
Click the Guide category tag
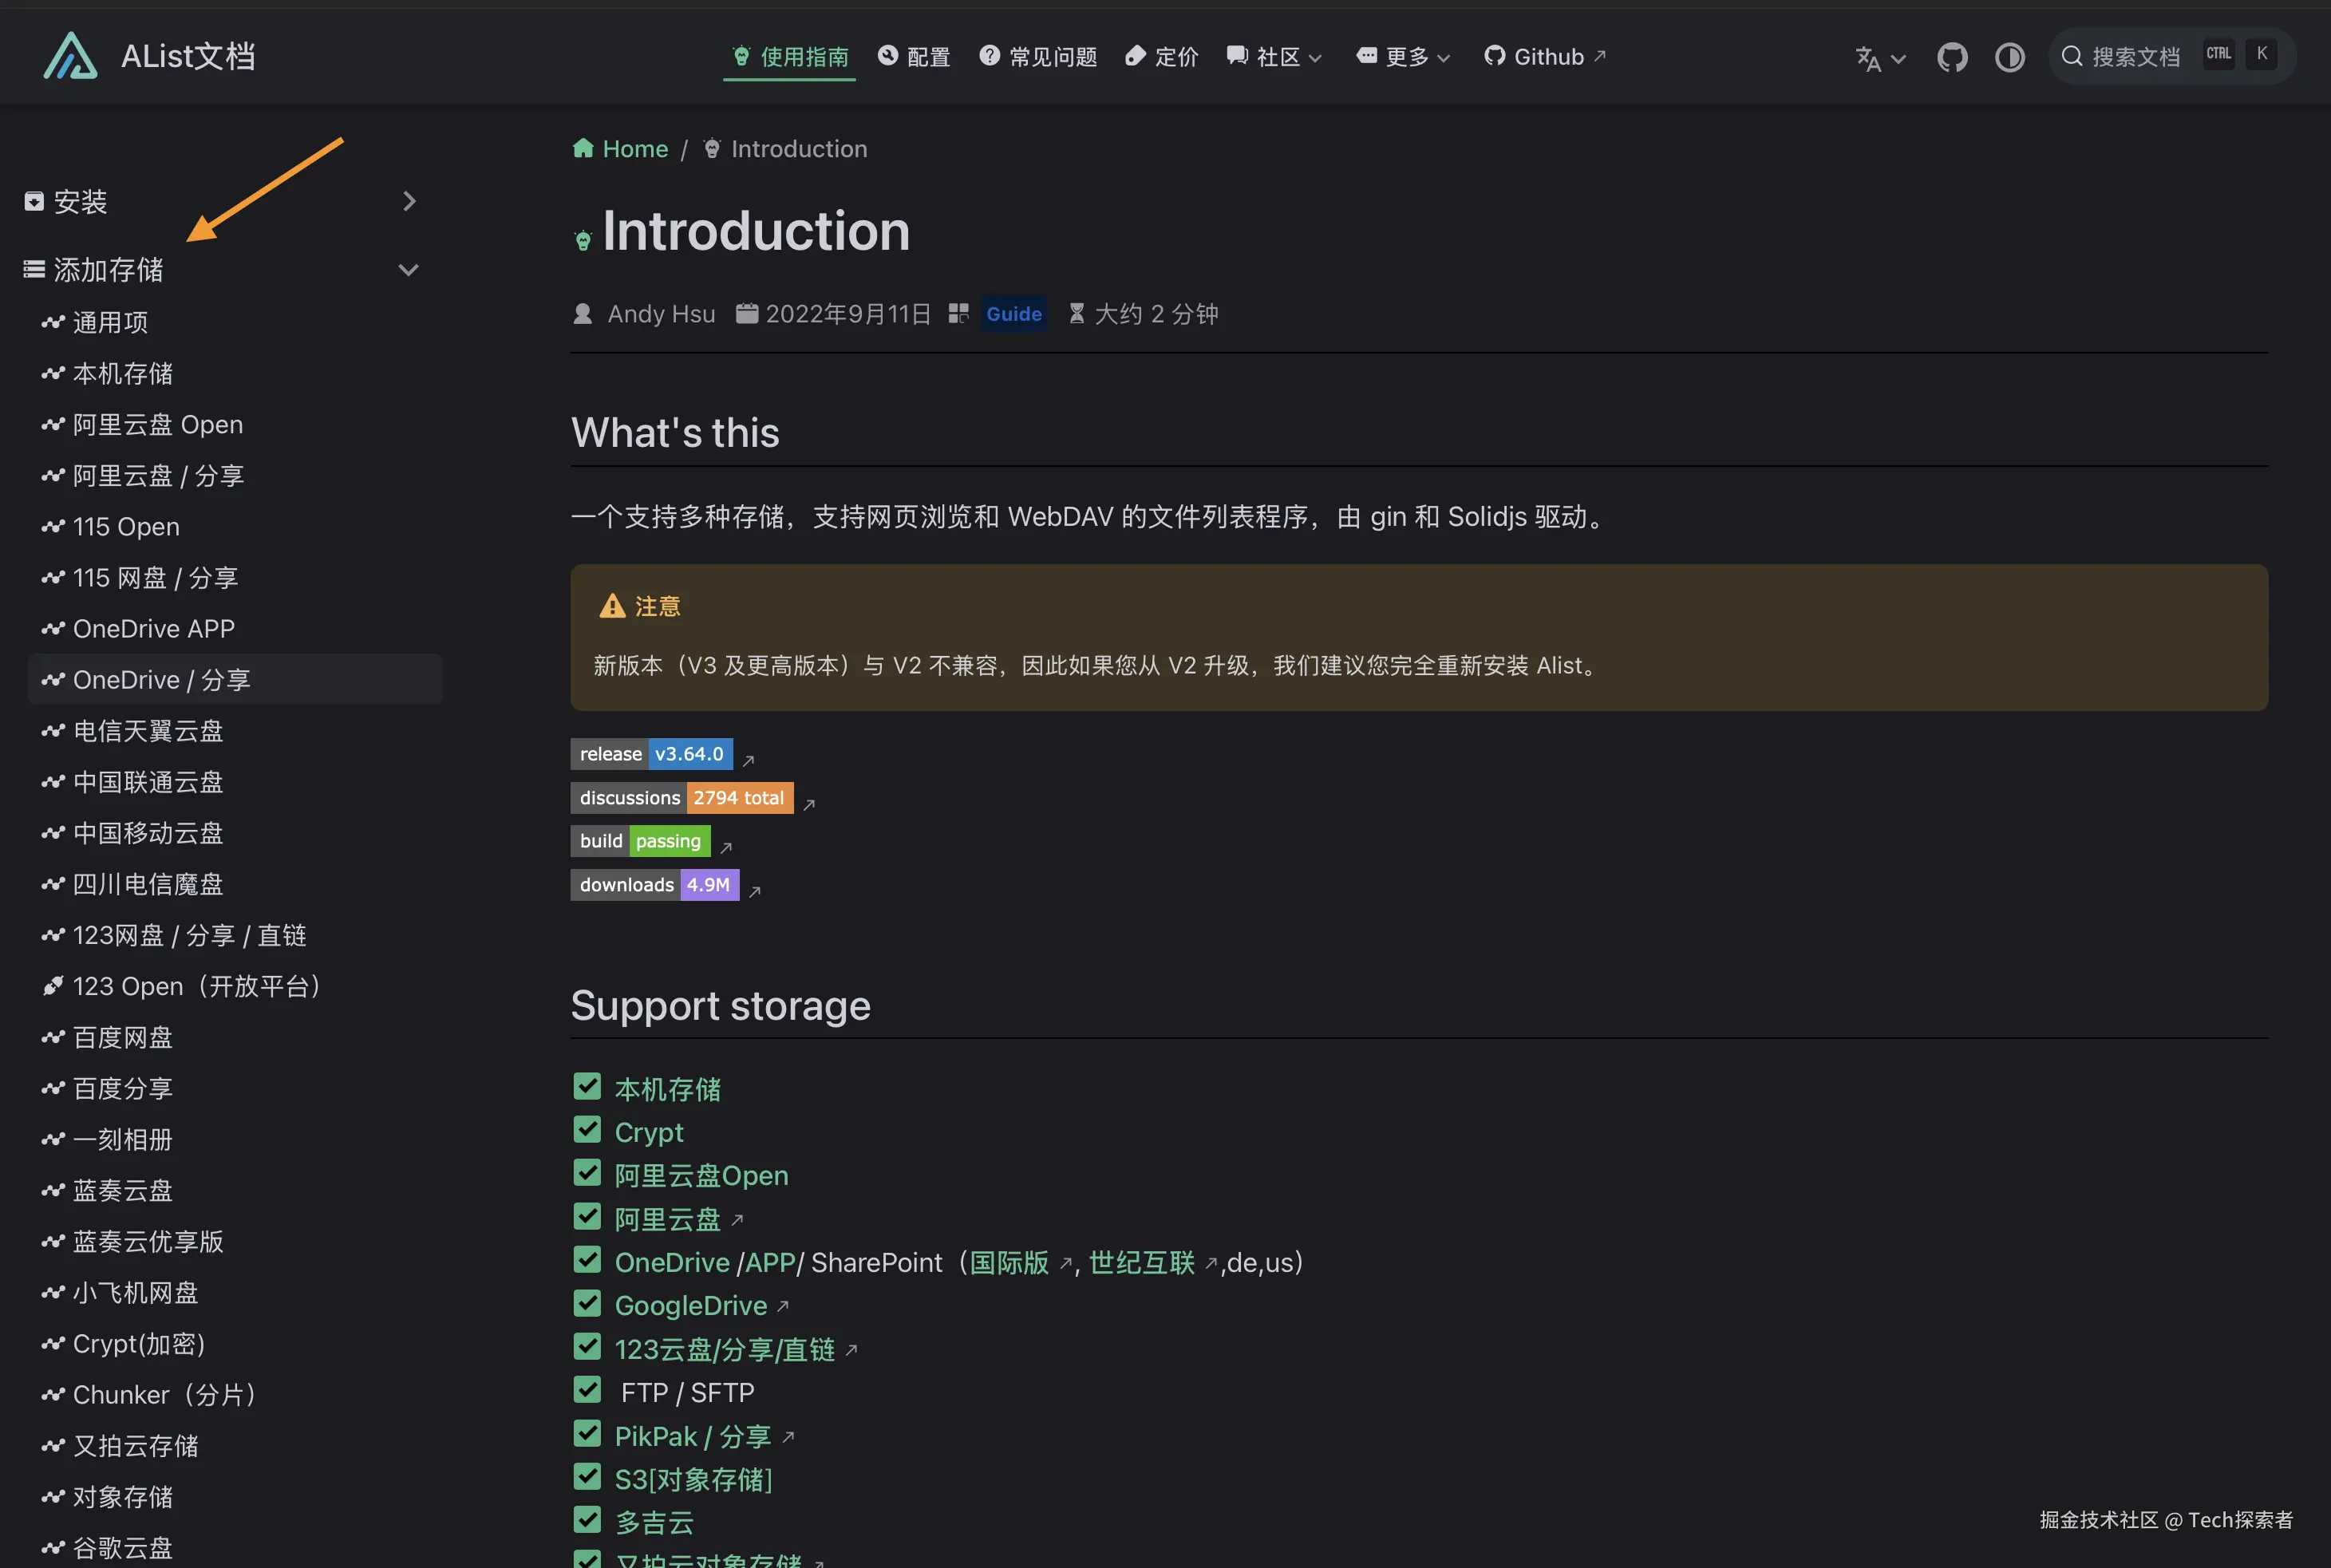(1013, 314)
